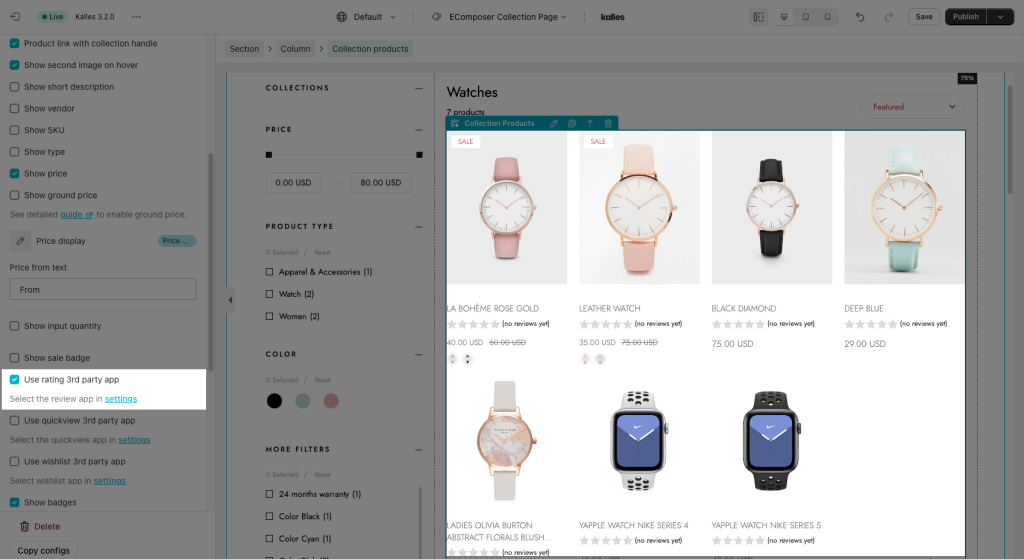This screenshot has height=559, width=1024.
Task: Collapse the Collections filter section
Action: click(x=419, y=88)
